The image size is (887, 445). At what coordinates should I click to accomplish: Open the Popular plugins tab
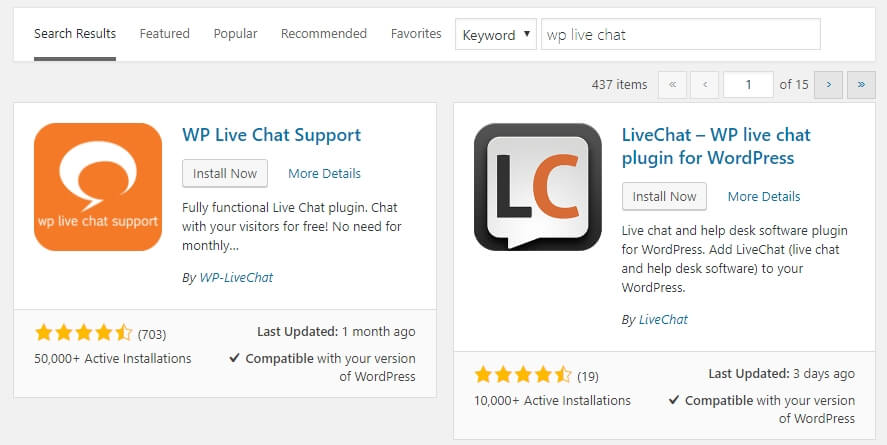tap(235, 34)
